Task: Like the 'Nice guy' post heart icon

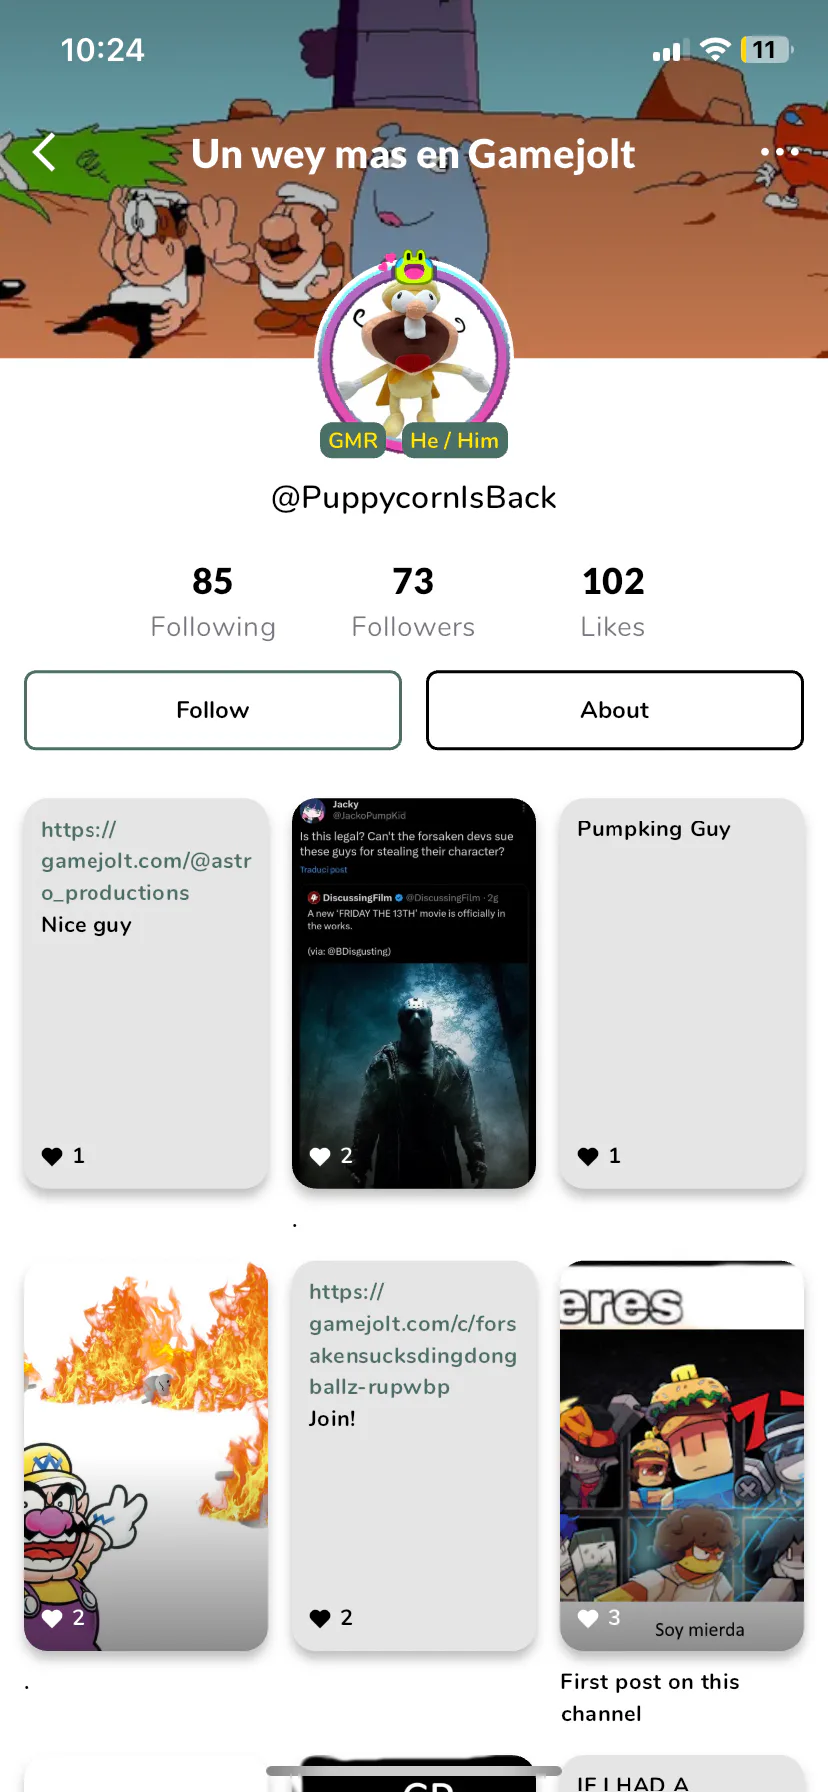Action: (x=52, y=1156)
